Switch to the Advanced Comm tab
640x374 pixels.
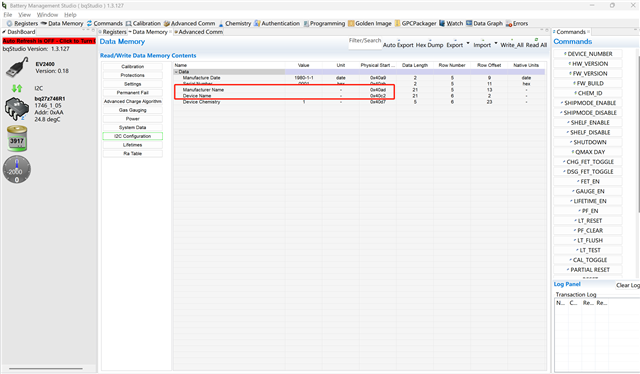point(198,32)
